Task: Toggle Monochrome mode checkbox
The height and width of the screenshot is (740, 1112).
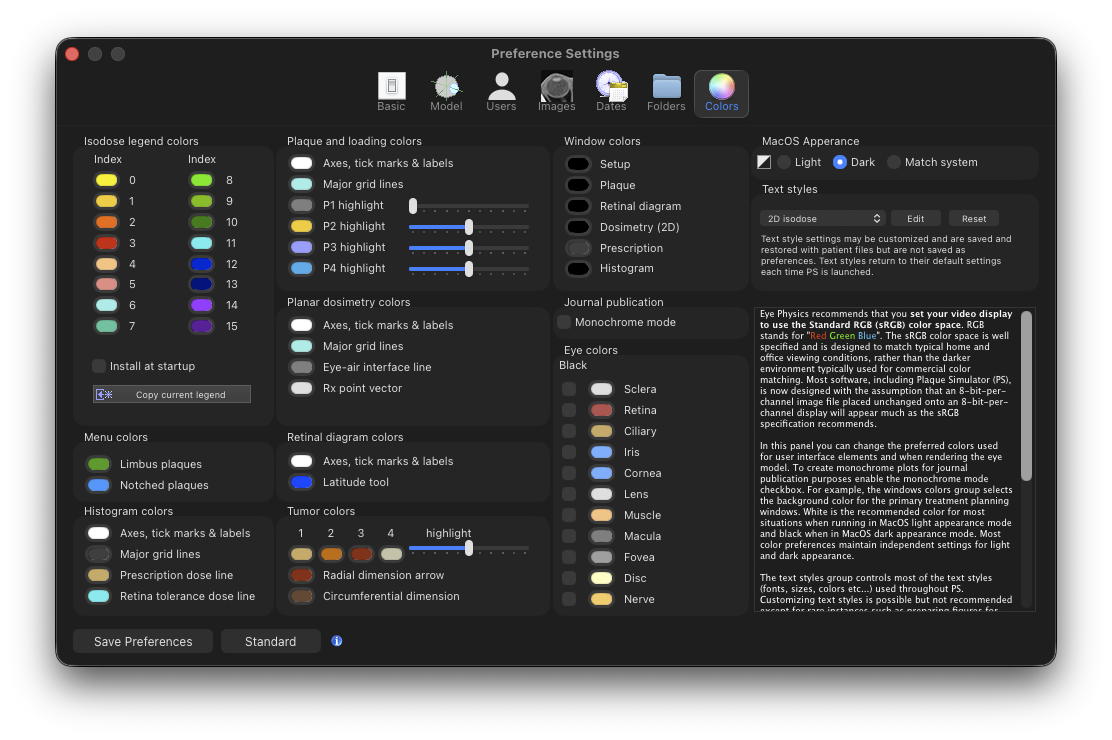Action: tap(564, 322)
